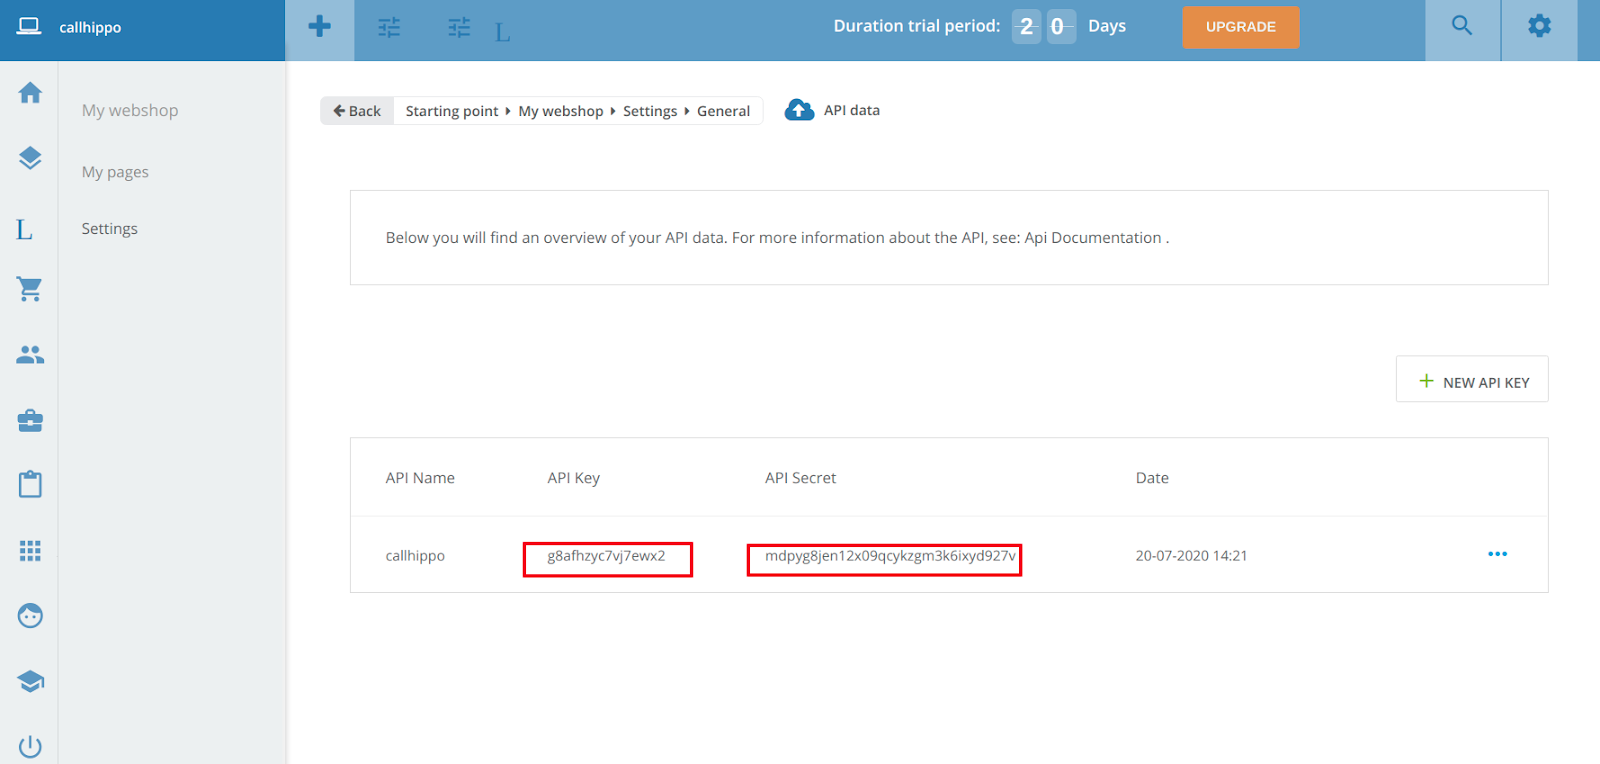Open the home icon in sidebar
Image resolution: width=1600 pixels, height=764 pixels.
[30, 93]
